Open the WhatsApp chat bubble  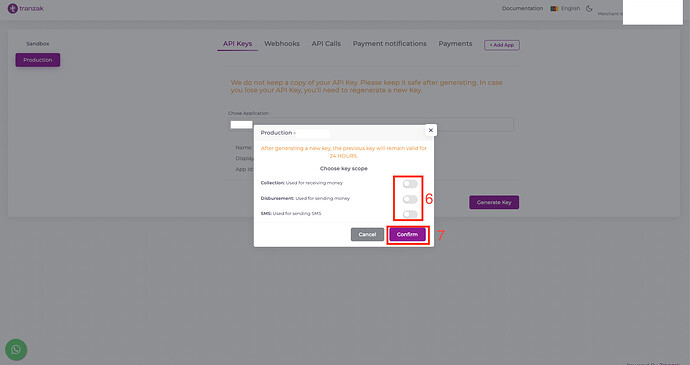[16, 350]
